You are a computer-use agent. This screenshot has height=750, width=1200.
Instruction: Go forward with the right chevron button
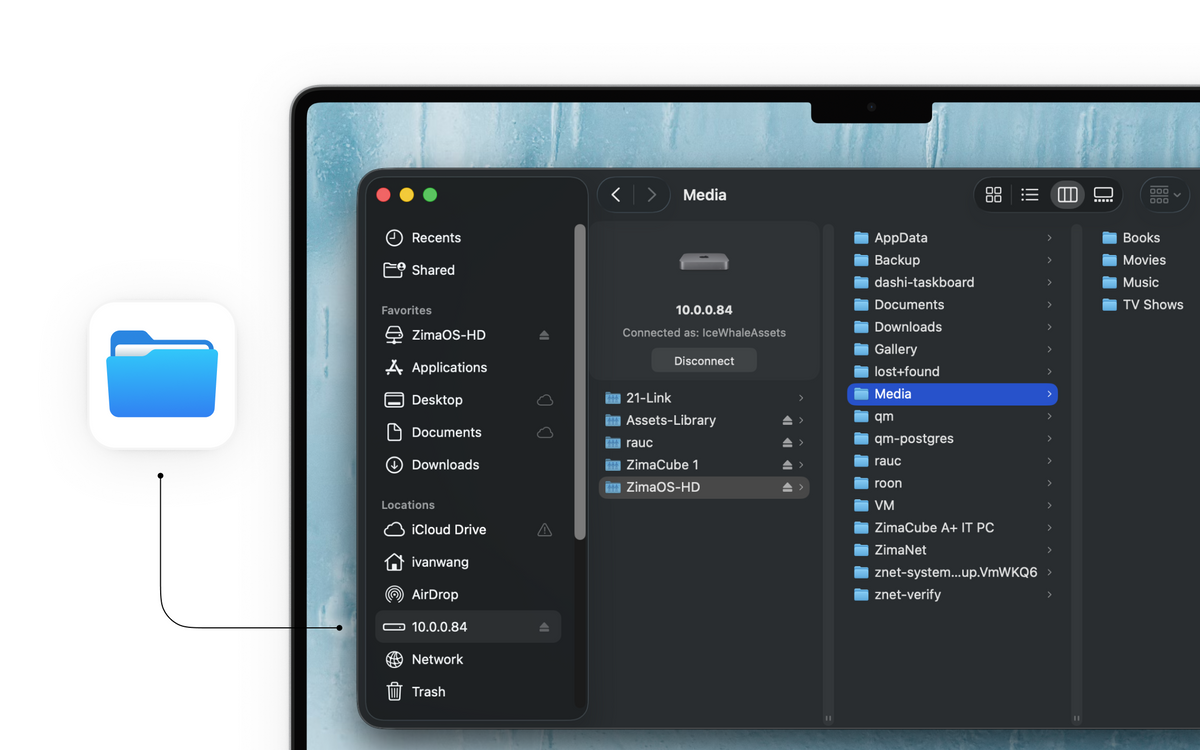(x=652, y=195)
